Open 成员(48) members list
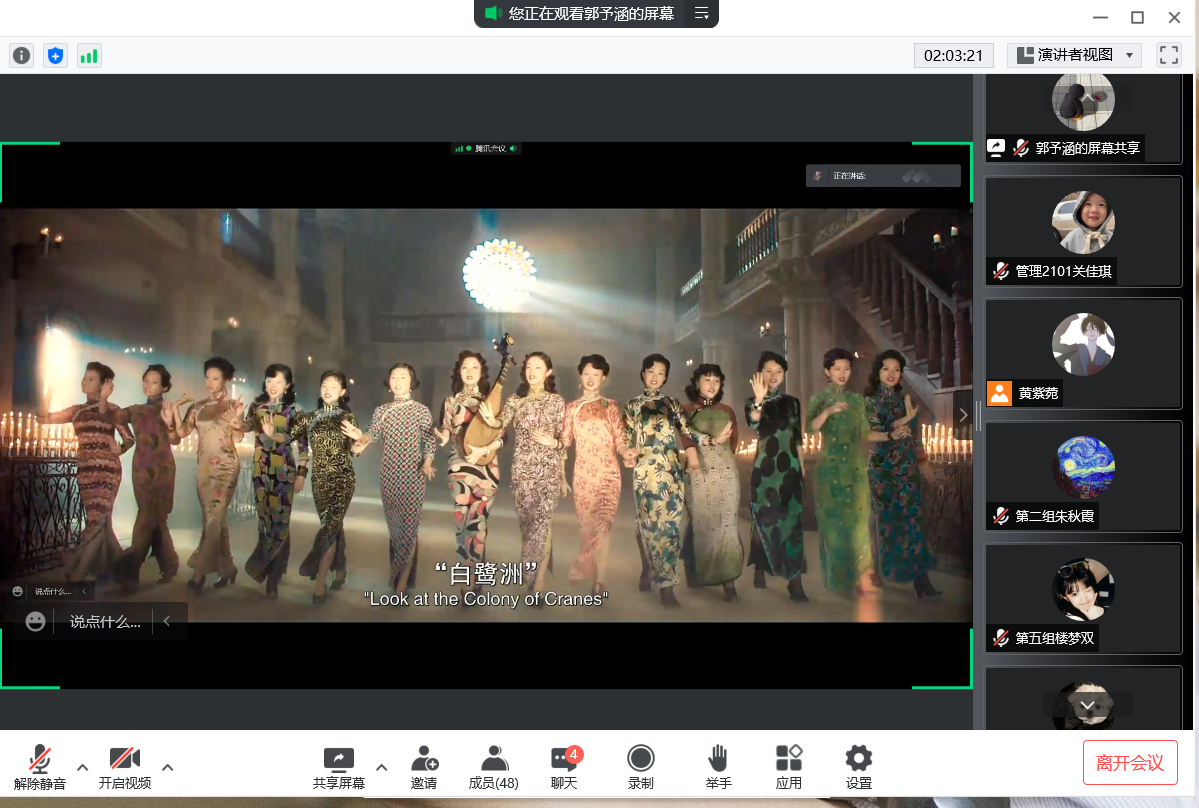This screenshot has height=808, width=1199. (494, 767)
